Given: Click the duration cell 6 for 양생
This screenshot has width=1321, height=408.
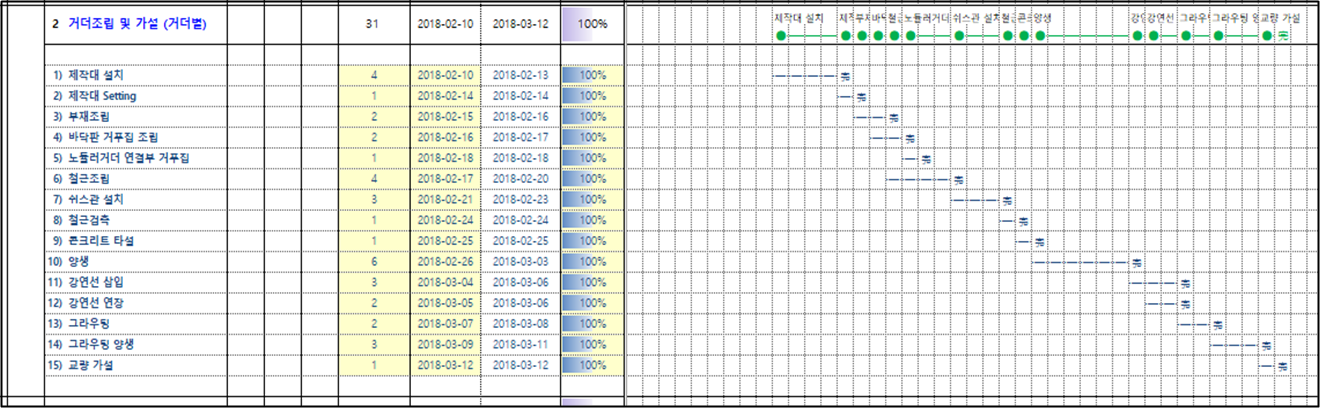Looking at the screenshot, I should point(373,262).
